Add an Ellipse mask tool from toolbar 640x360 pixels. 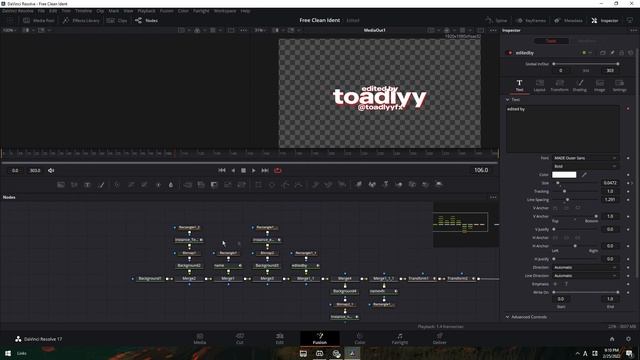click(x=272, y=185)
